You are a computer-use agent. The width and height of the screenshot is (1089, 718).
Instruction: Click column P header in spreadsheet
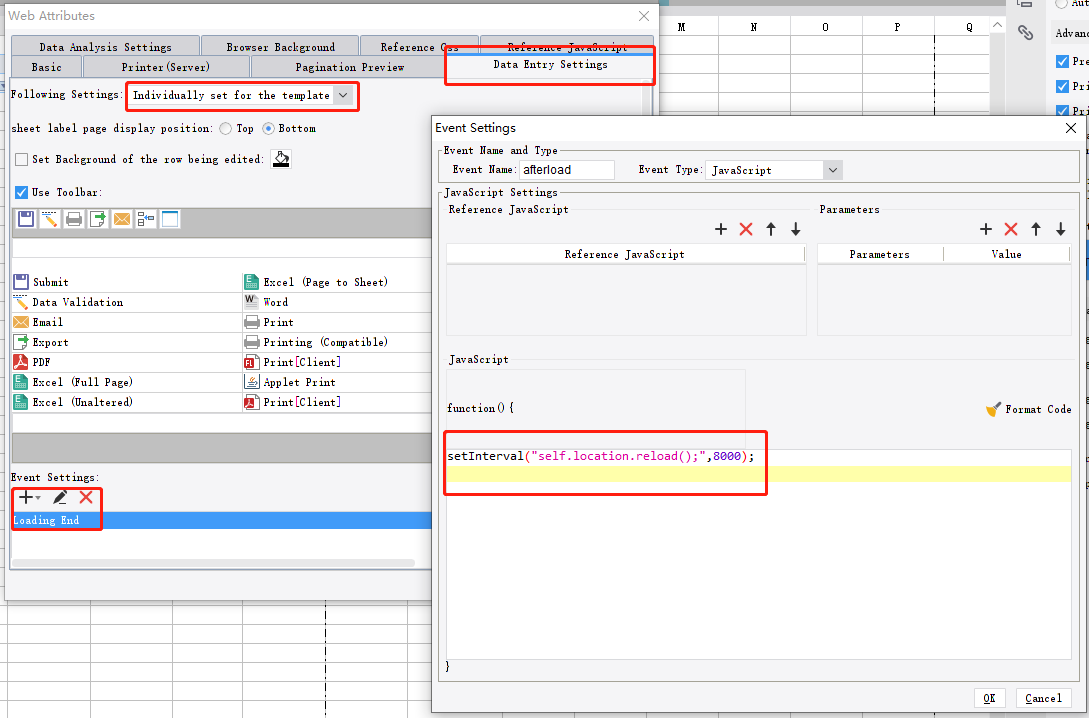click(x=897, y=27)
